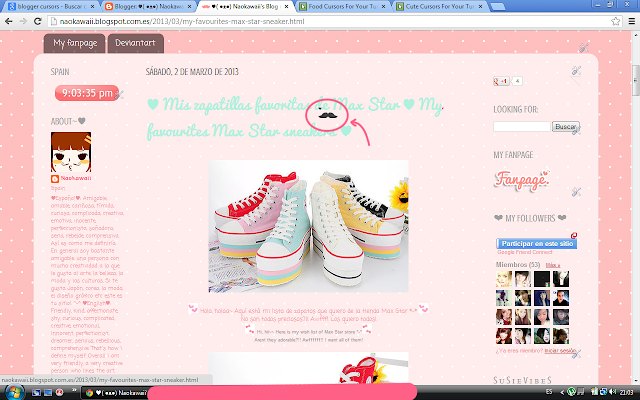Click the 'Looking for' search field
The height and width of the screenshot is (400, 640).
tap(522, 127)
